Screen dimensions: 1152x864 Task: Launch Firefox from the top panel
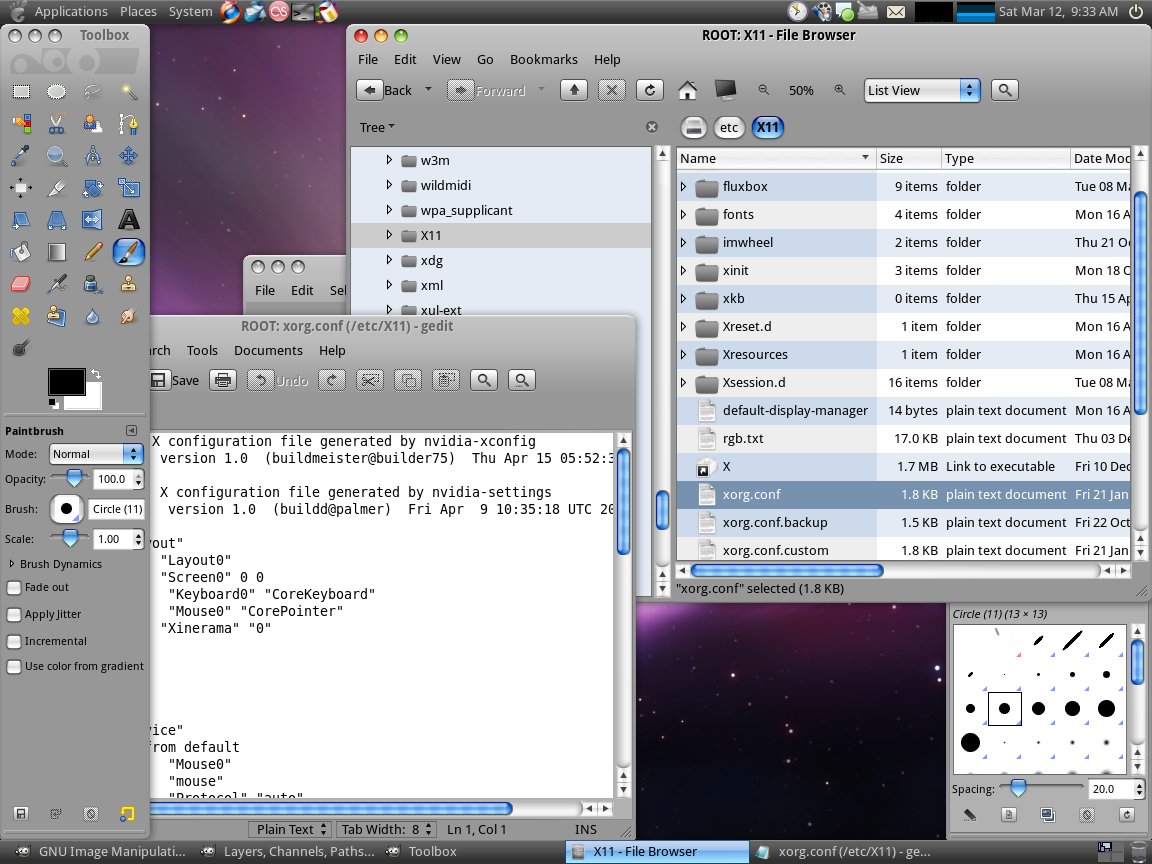[230, 11]
